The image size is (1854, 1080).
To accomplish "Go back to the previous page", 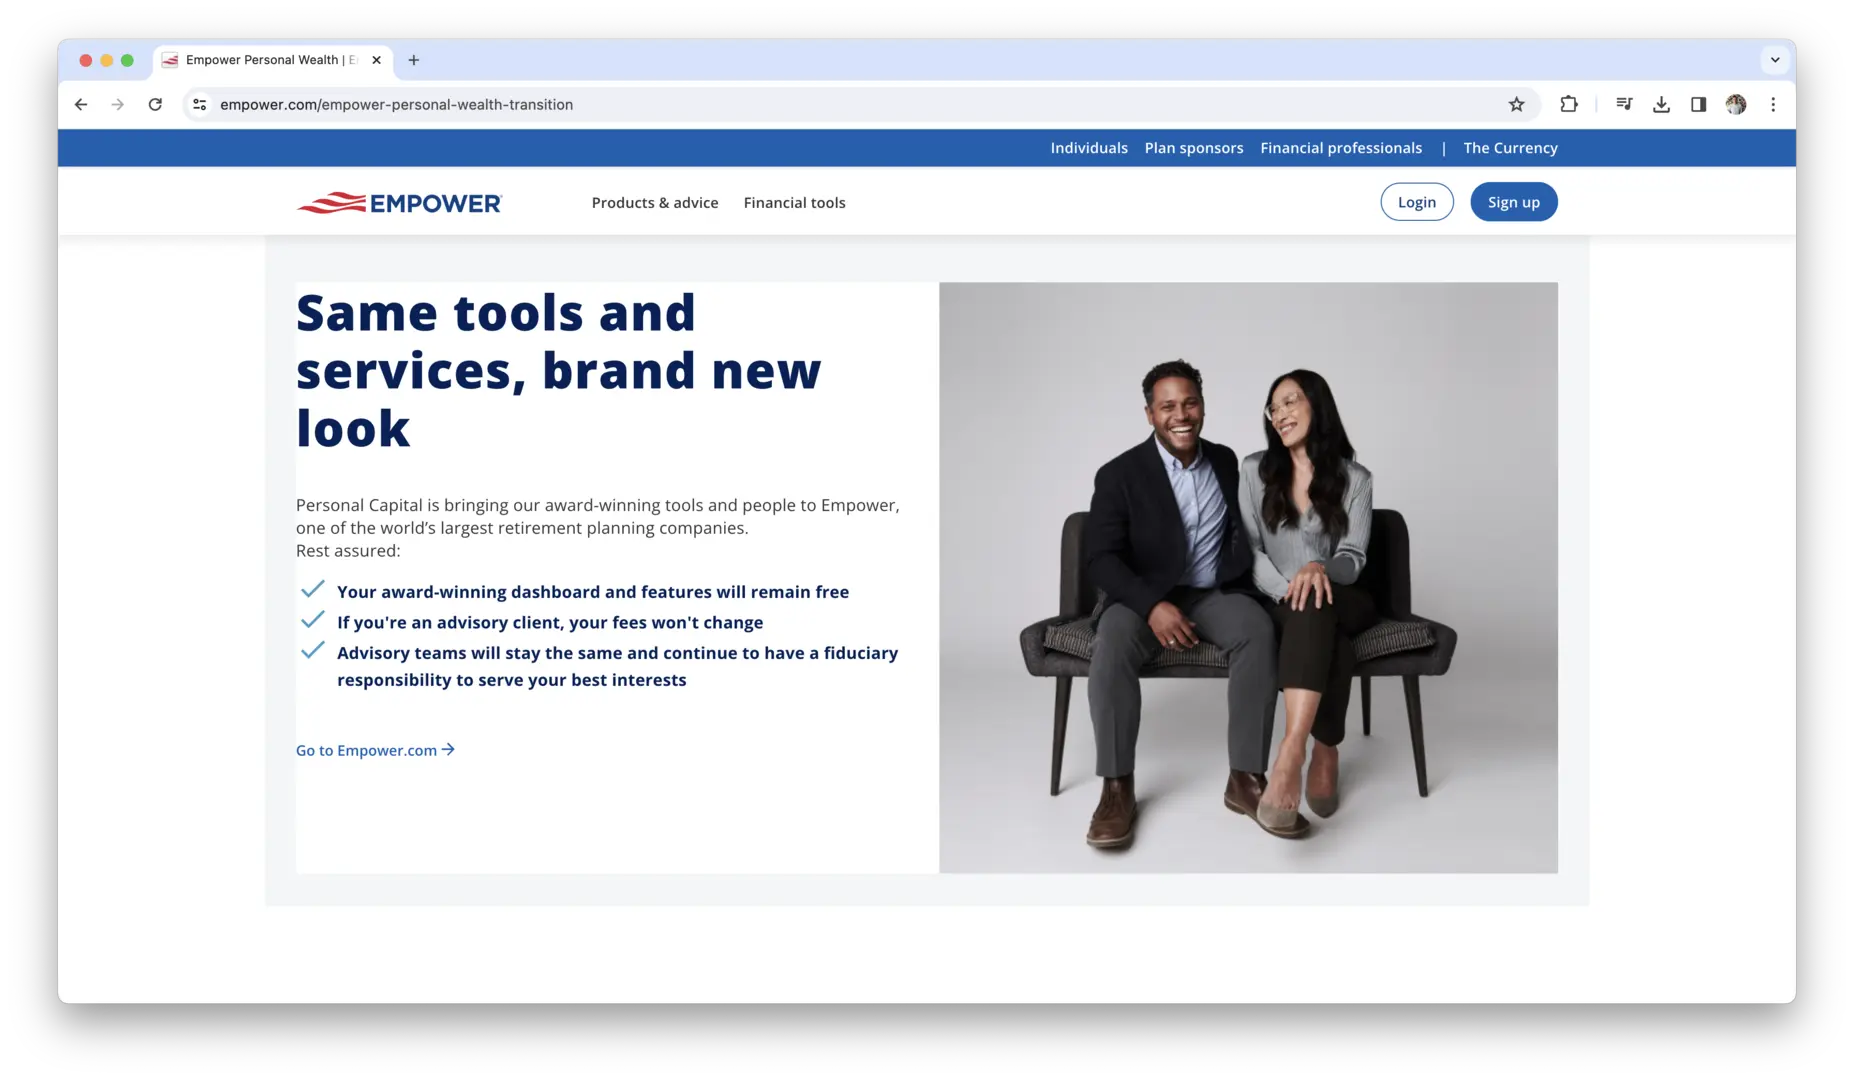I will pos(81,104).
